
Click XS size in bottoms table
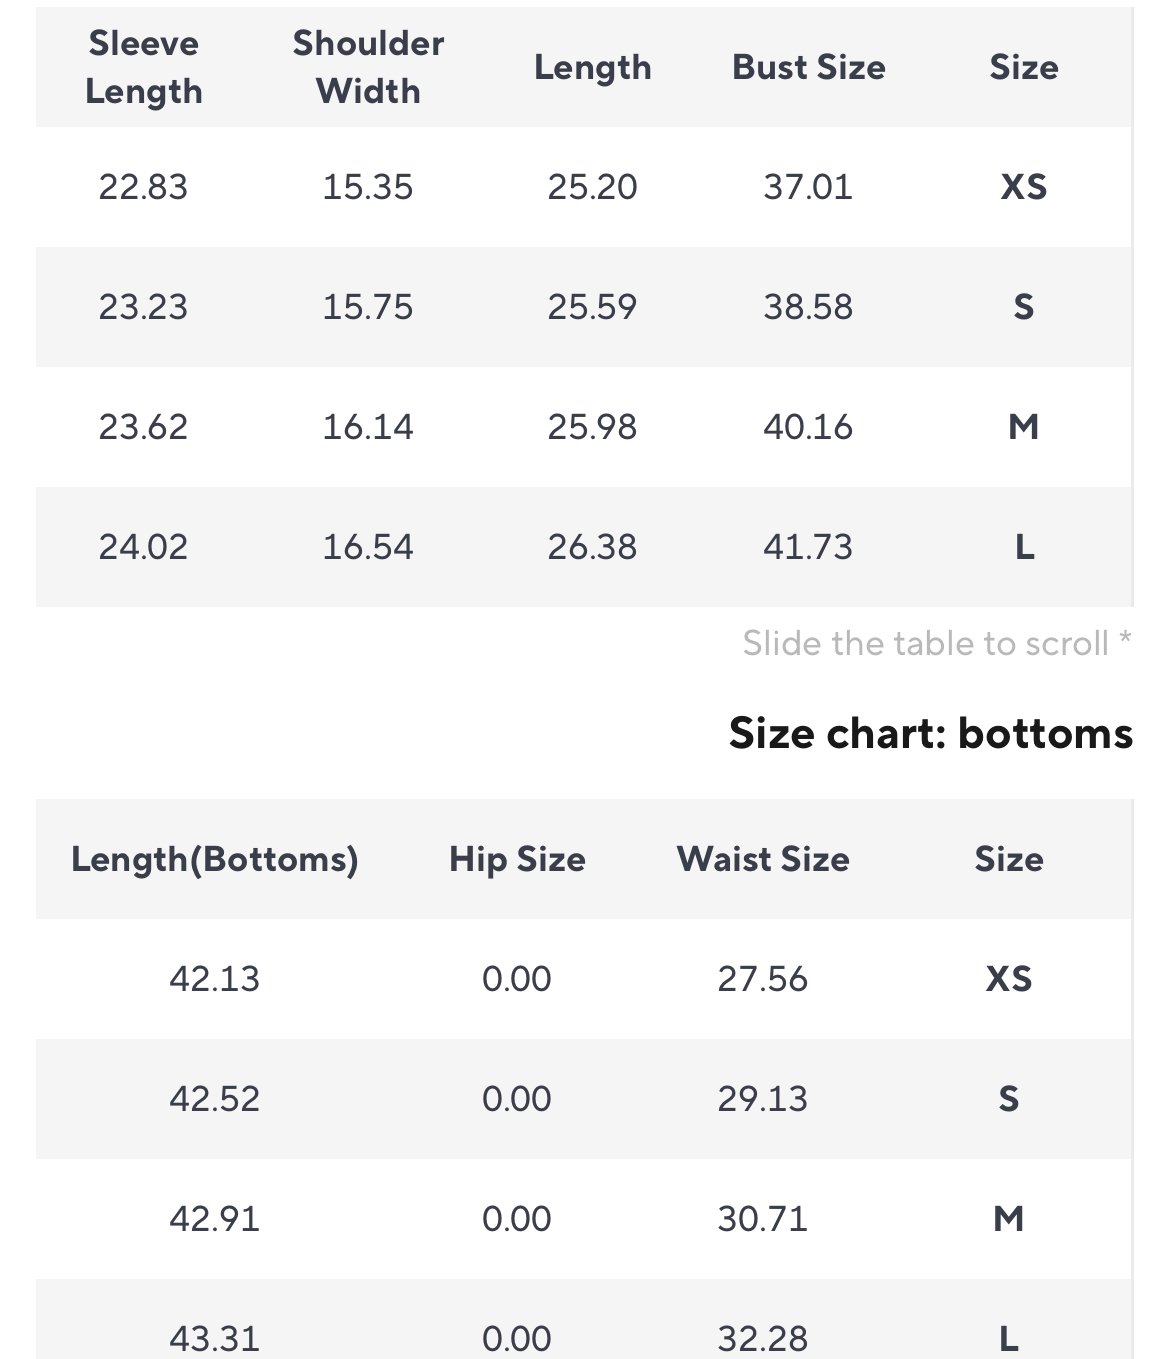click(1009, 979)
